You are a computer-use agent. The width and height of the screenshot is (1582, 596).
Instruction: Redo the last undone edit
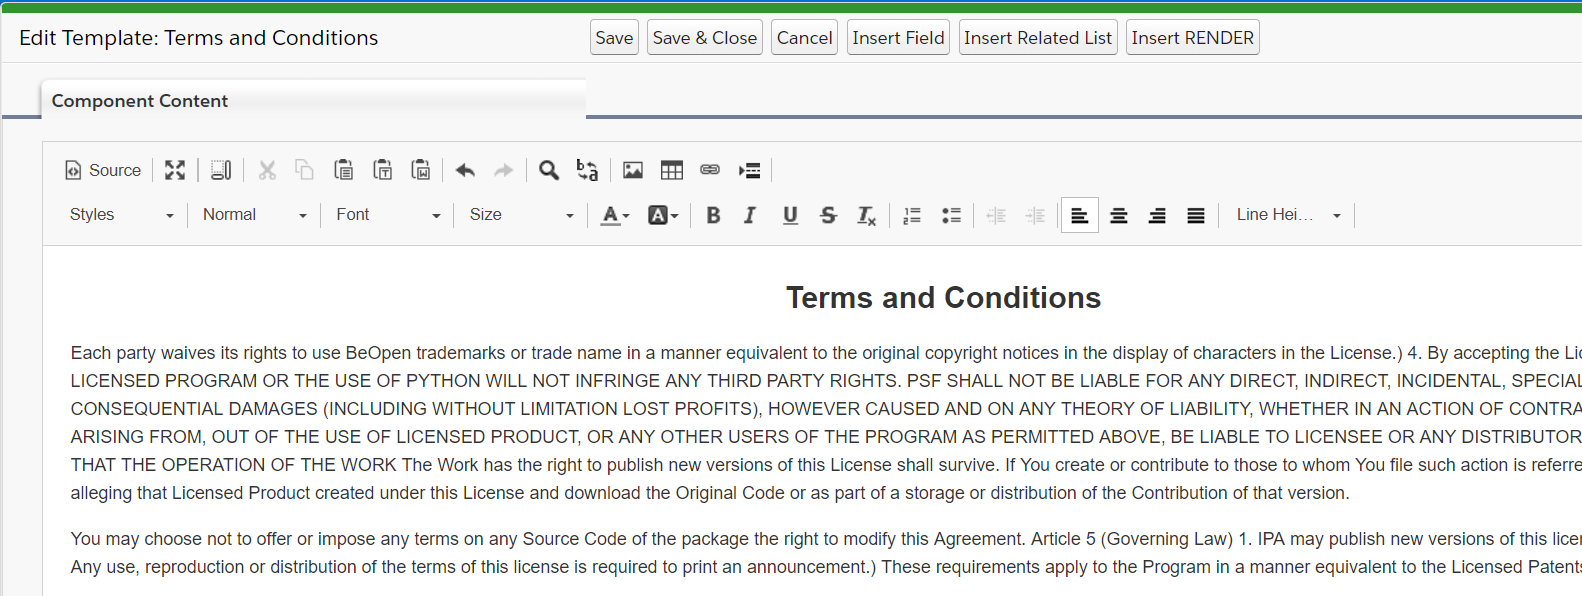tap(504, 171)
